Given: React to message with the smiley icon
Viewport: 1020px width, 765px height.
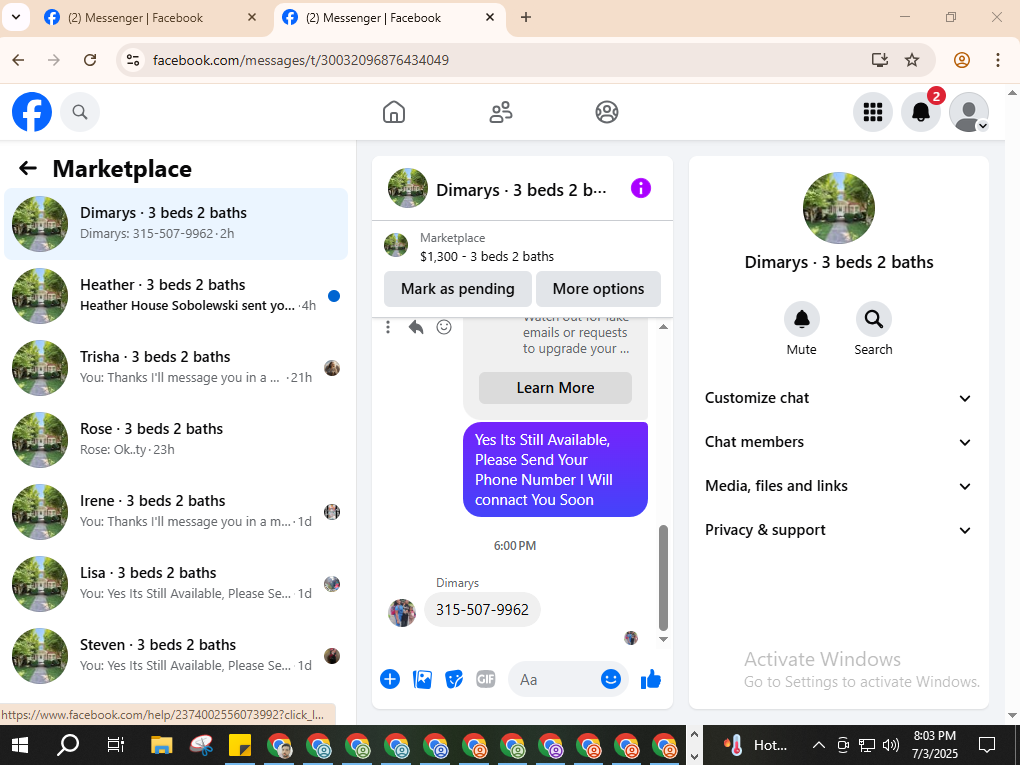Looking at the screenshot, I should (444, 327).
